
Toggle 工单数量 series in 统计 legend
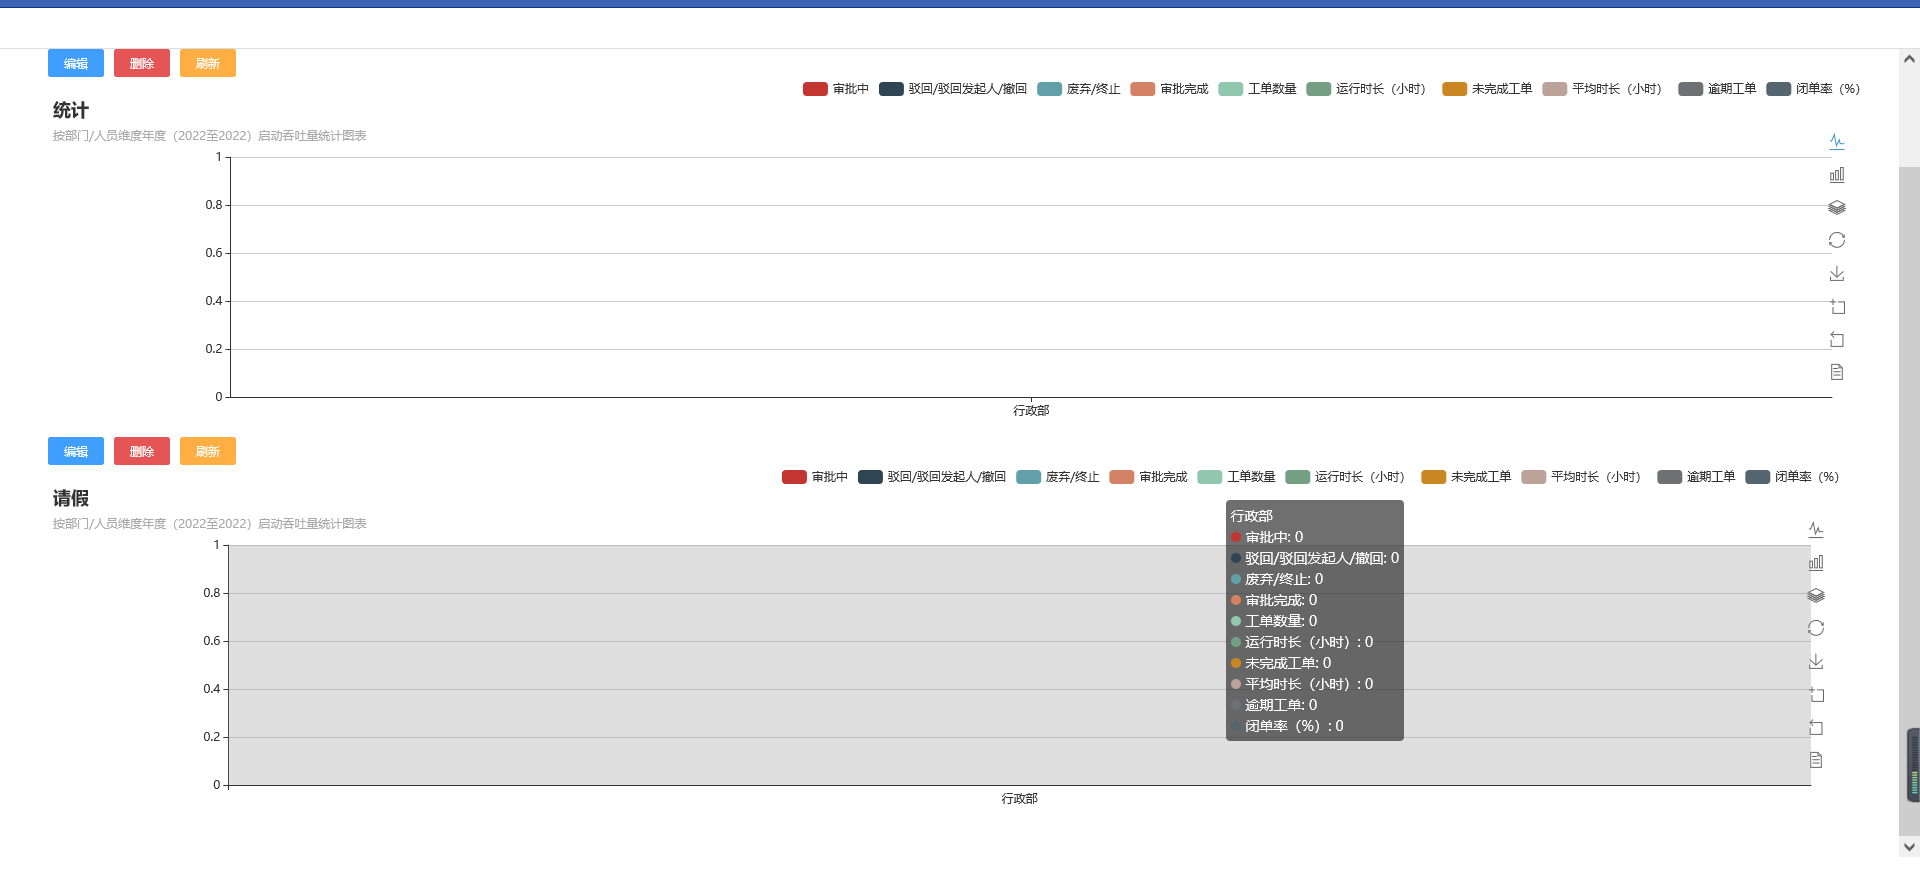(1258, 89)
